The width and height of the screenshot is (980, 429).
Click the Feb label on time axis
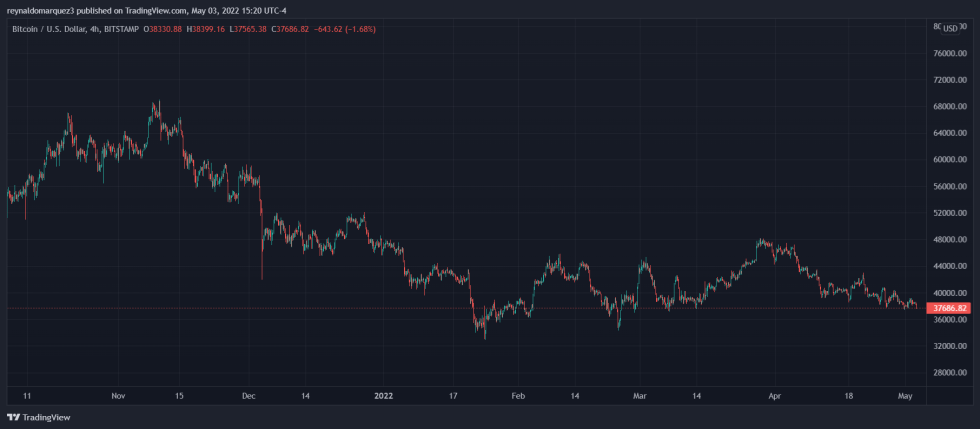517,396
